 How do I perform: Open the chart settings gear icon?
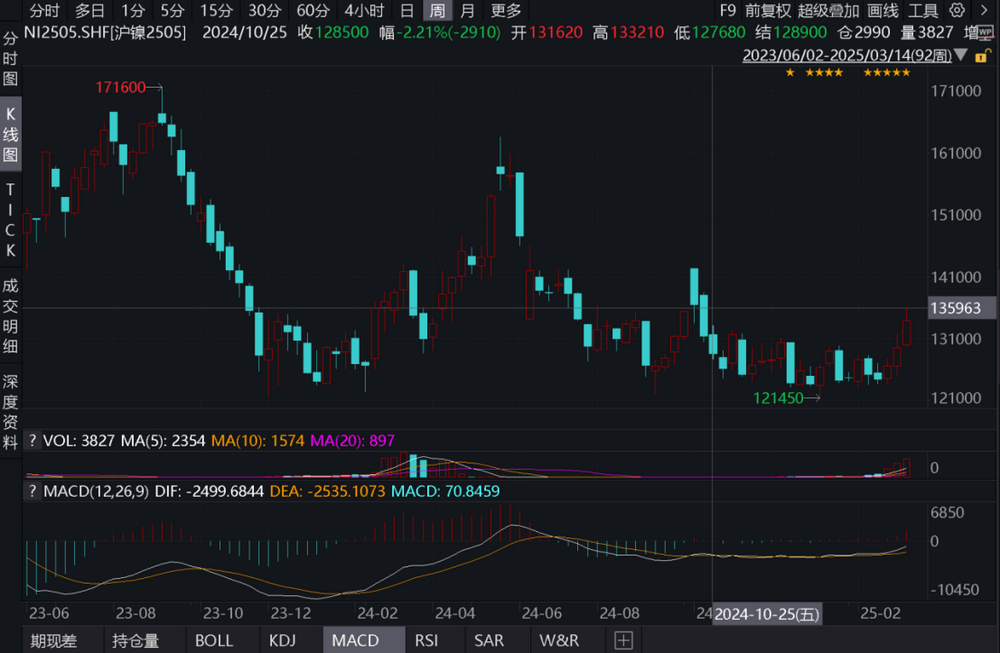(x=958, y=11)
